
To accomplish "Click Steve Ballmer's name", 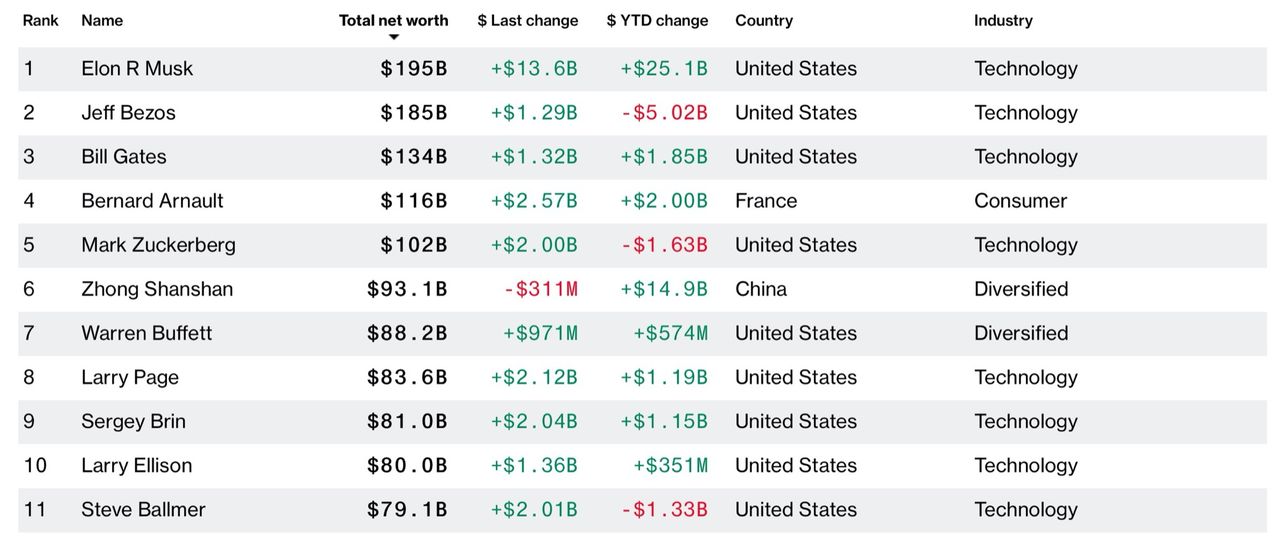I will [x=143, y=509].
